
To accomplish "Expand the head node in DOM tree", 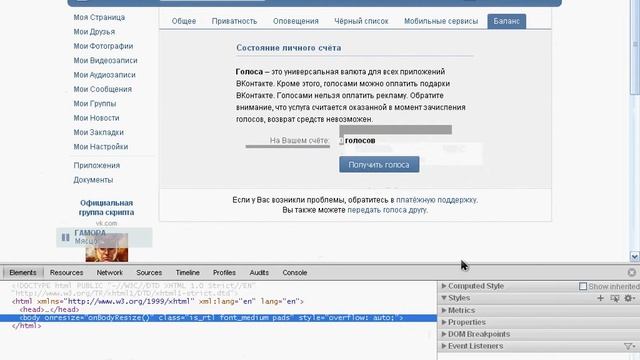I will click(49, 309).
